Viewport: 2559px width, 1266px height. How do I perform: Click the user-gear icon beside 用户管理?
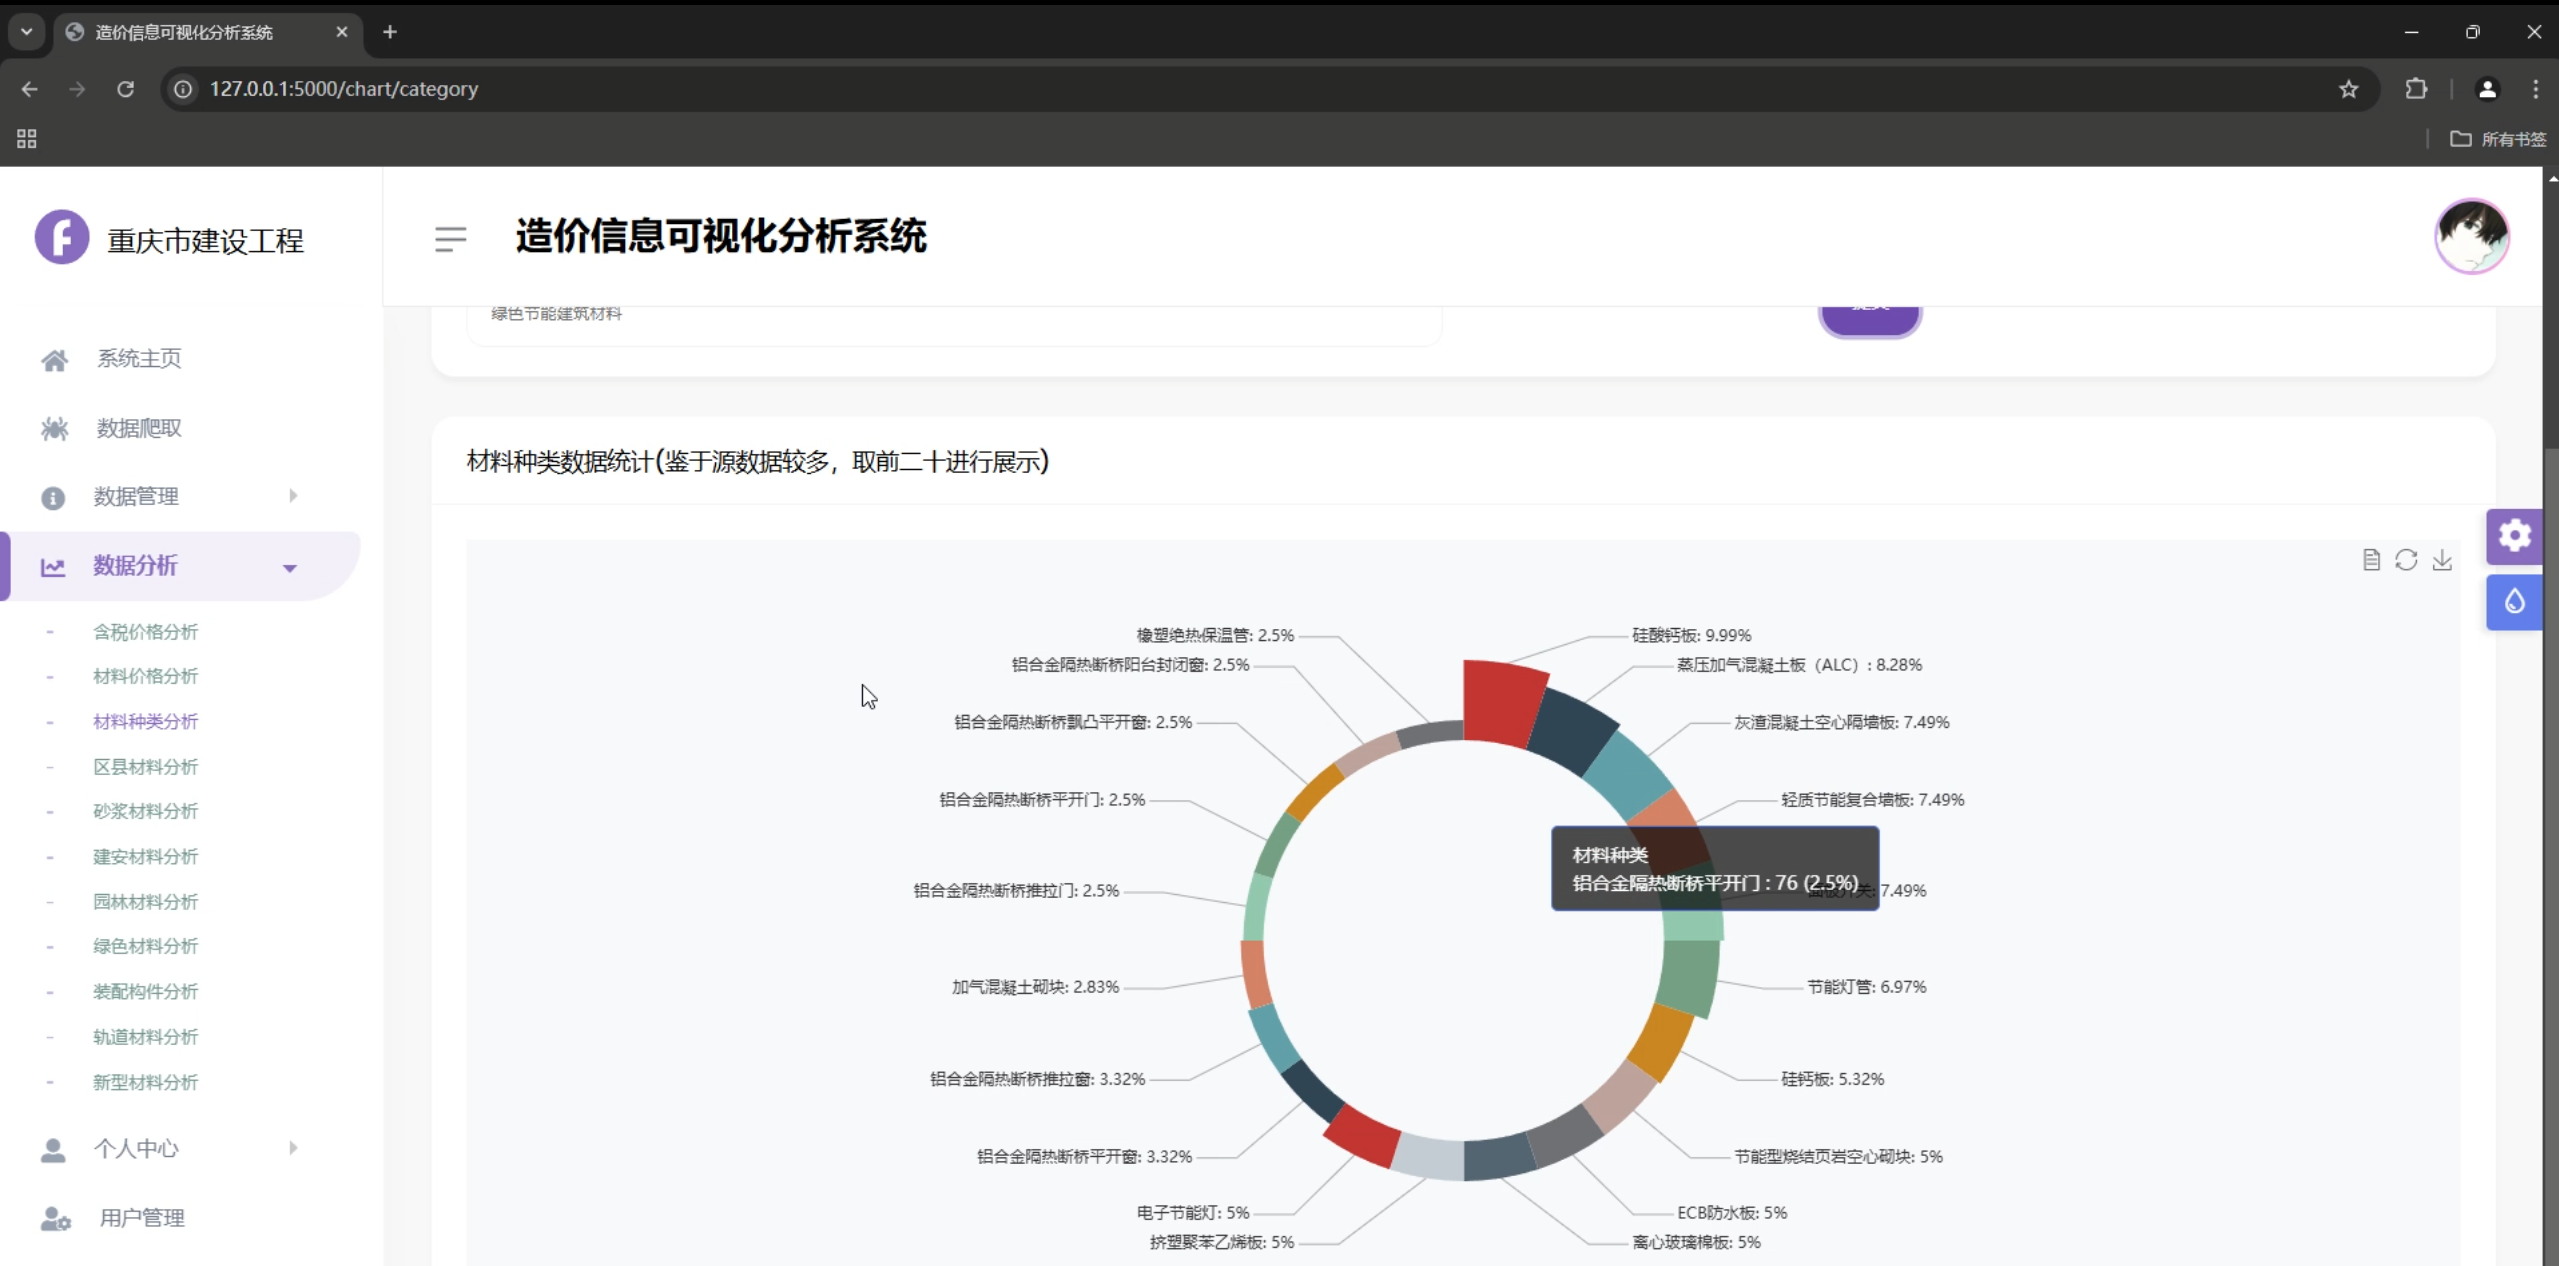[55, 1219]
